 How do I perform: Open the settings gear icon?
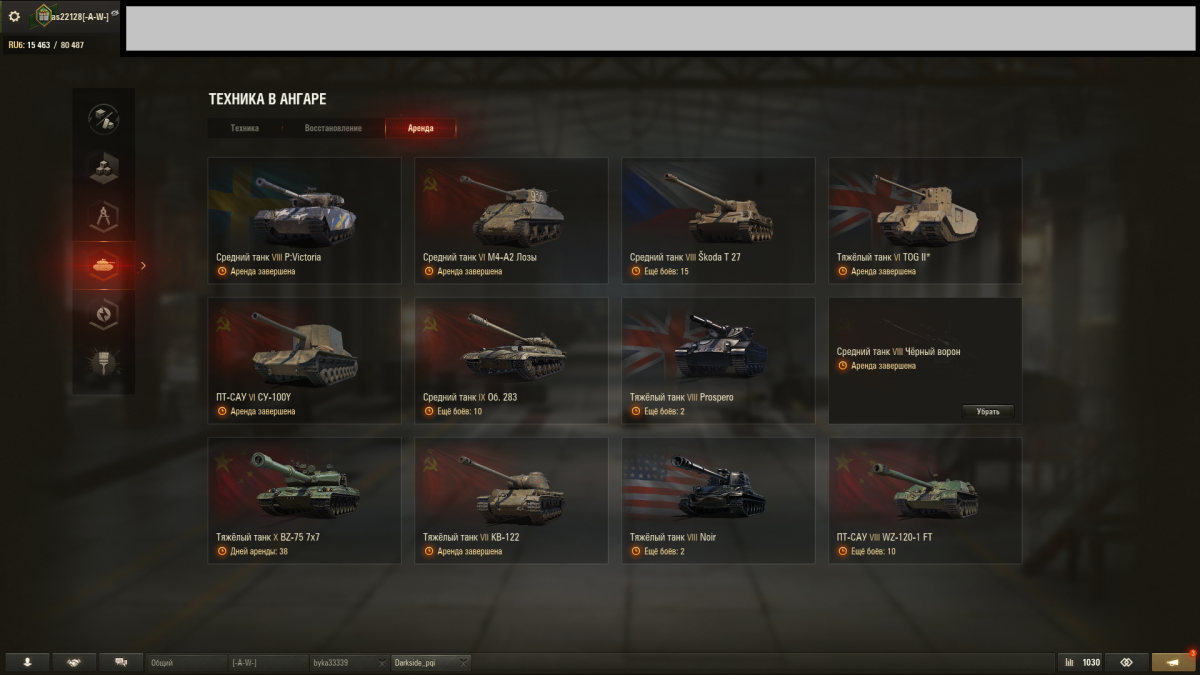(x=14, y=17)
